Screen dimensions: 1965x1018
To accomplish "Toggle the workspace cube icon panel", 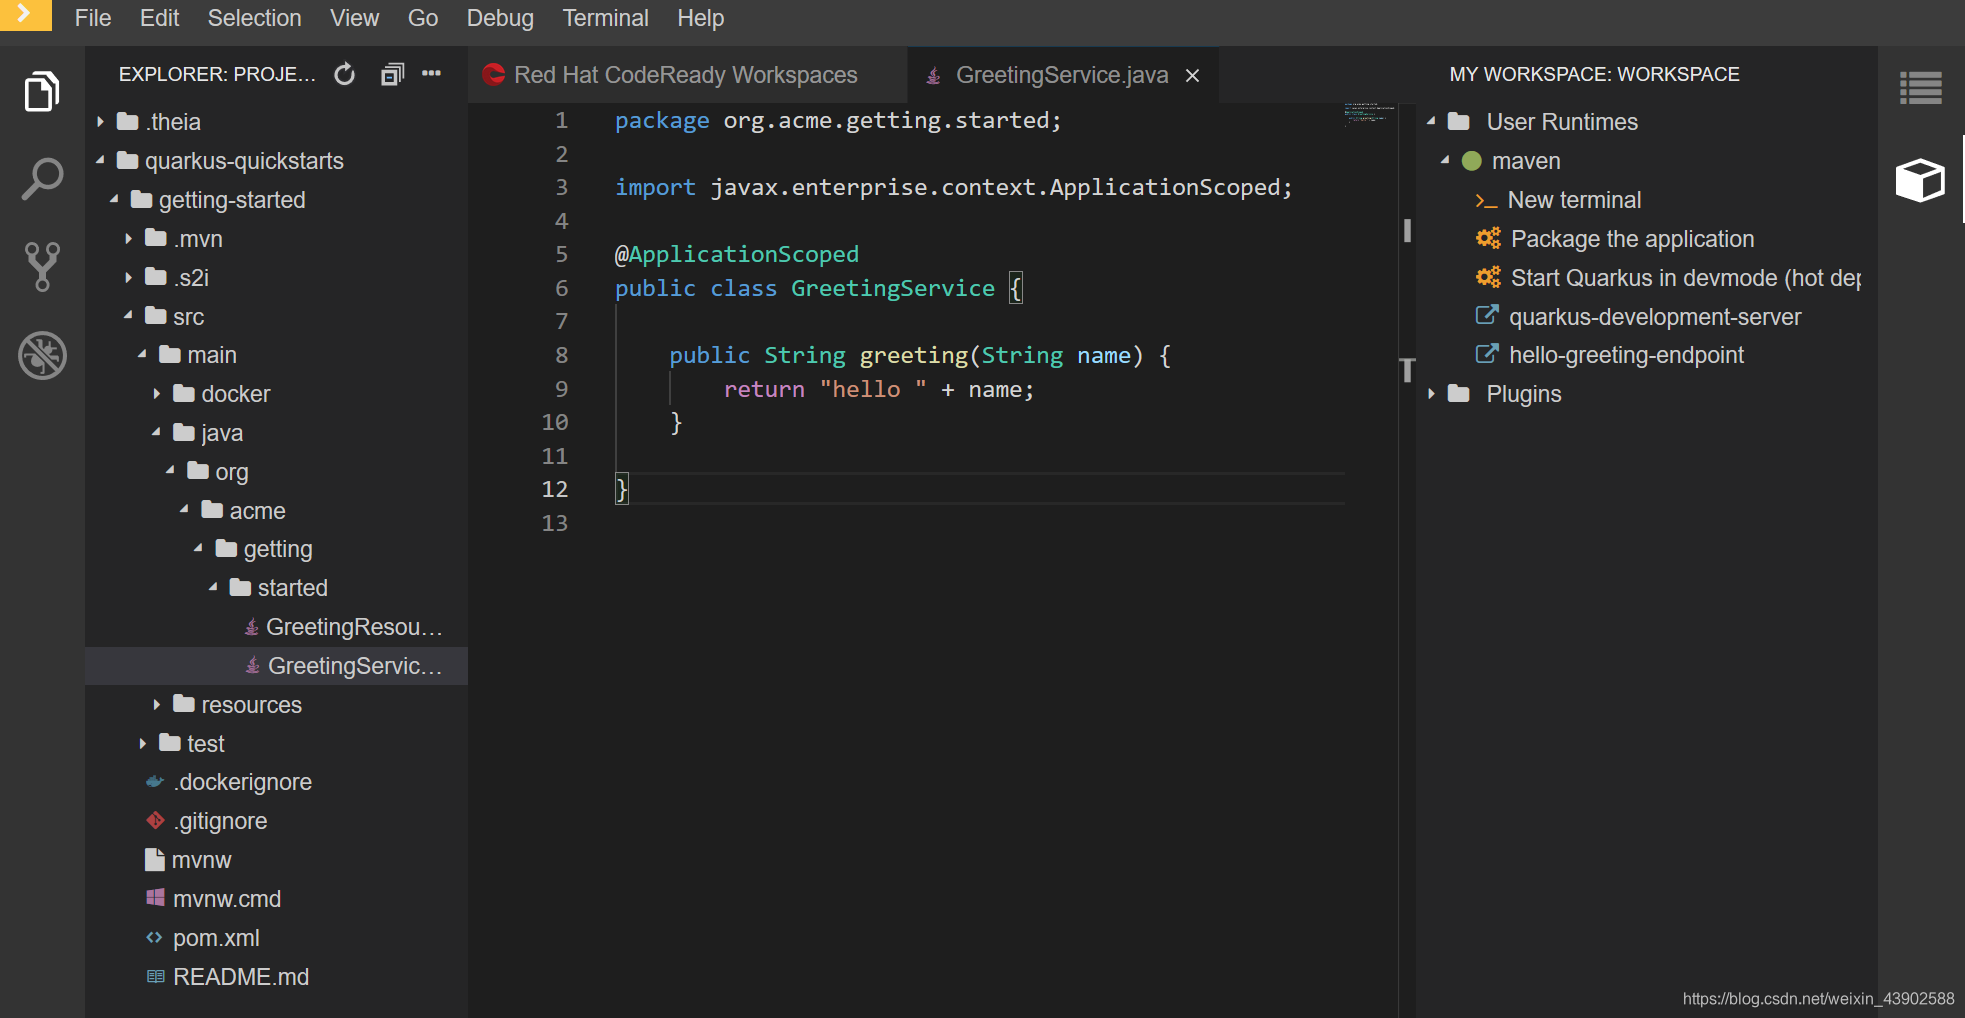I will pyautogui.click(x=1920, y=180).
